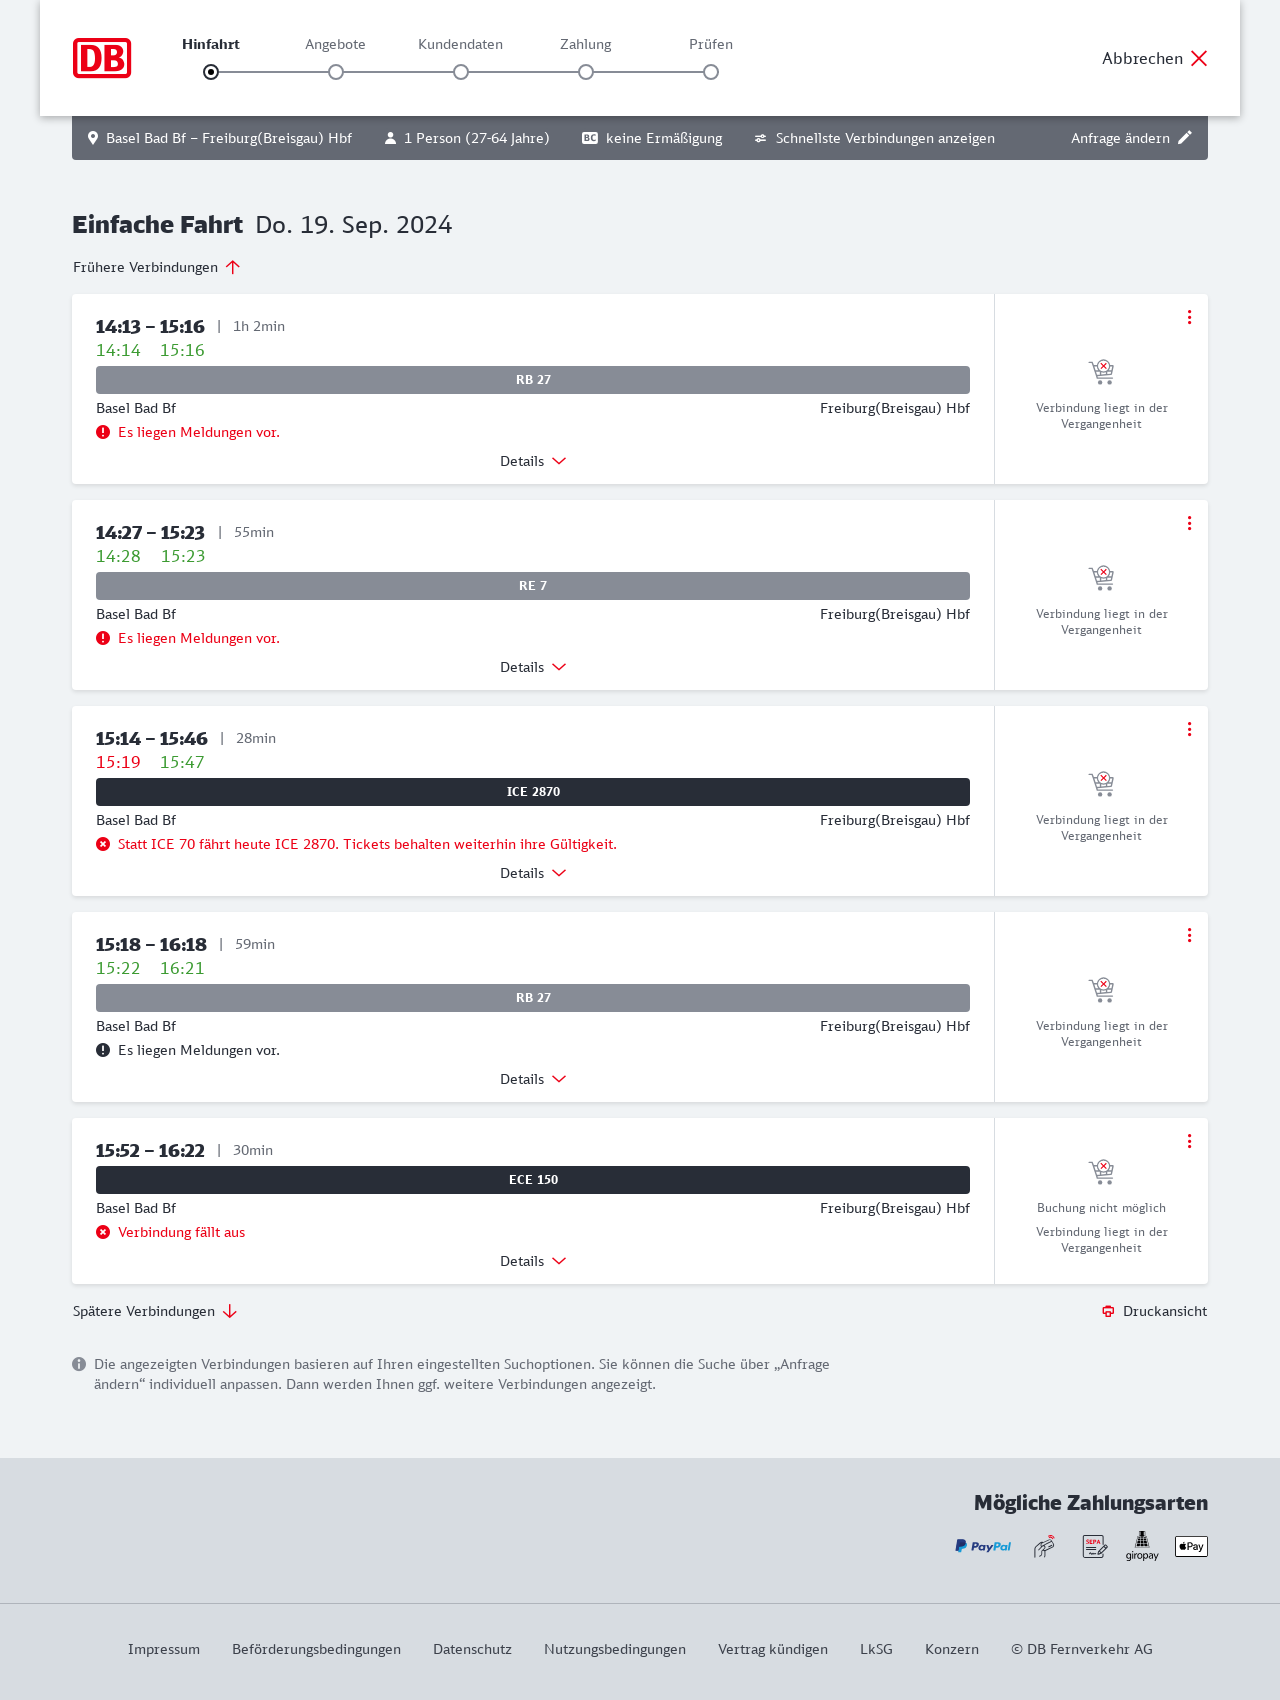Screen dimensions: 1280x1700
Task: Open the Impressum footer link
Action: (x=164, y=1649)
